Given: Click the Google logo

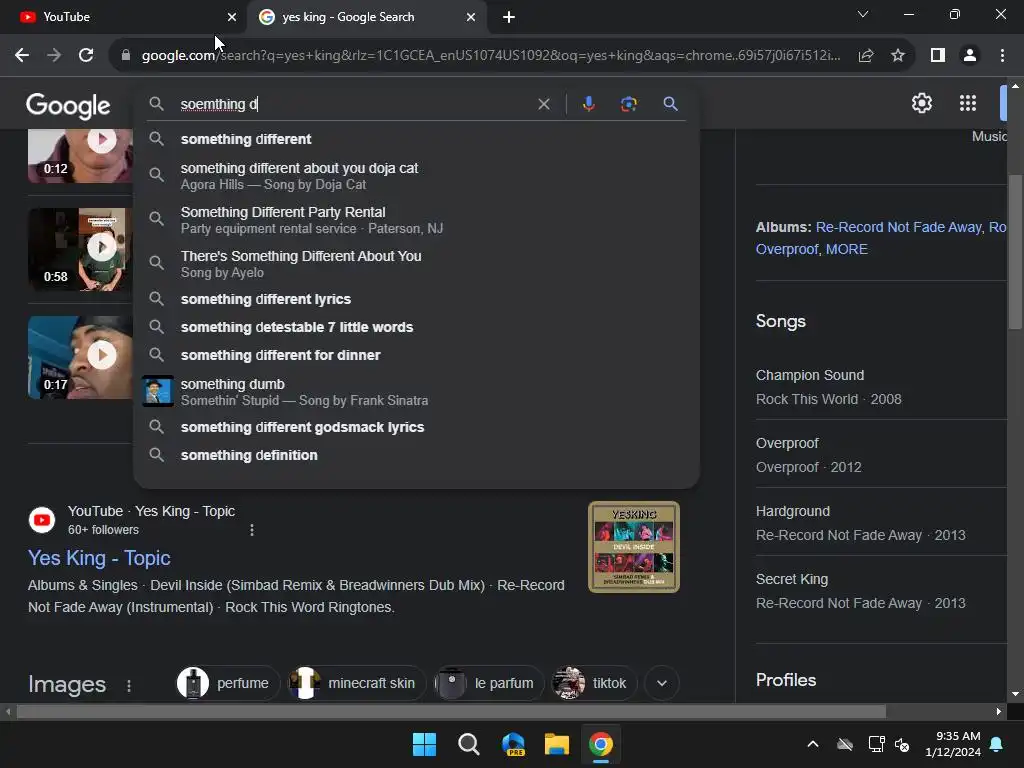Looking at the screenshot, I should point(69,105).
